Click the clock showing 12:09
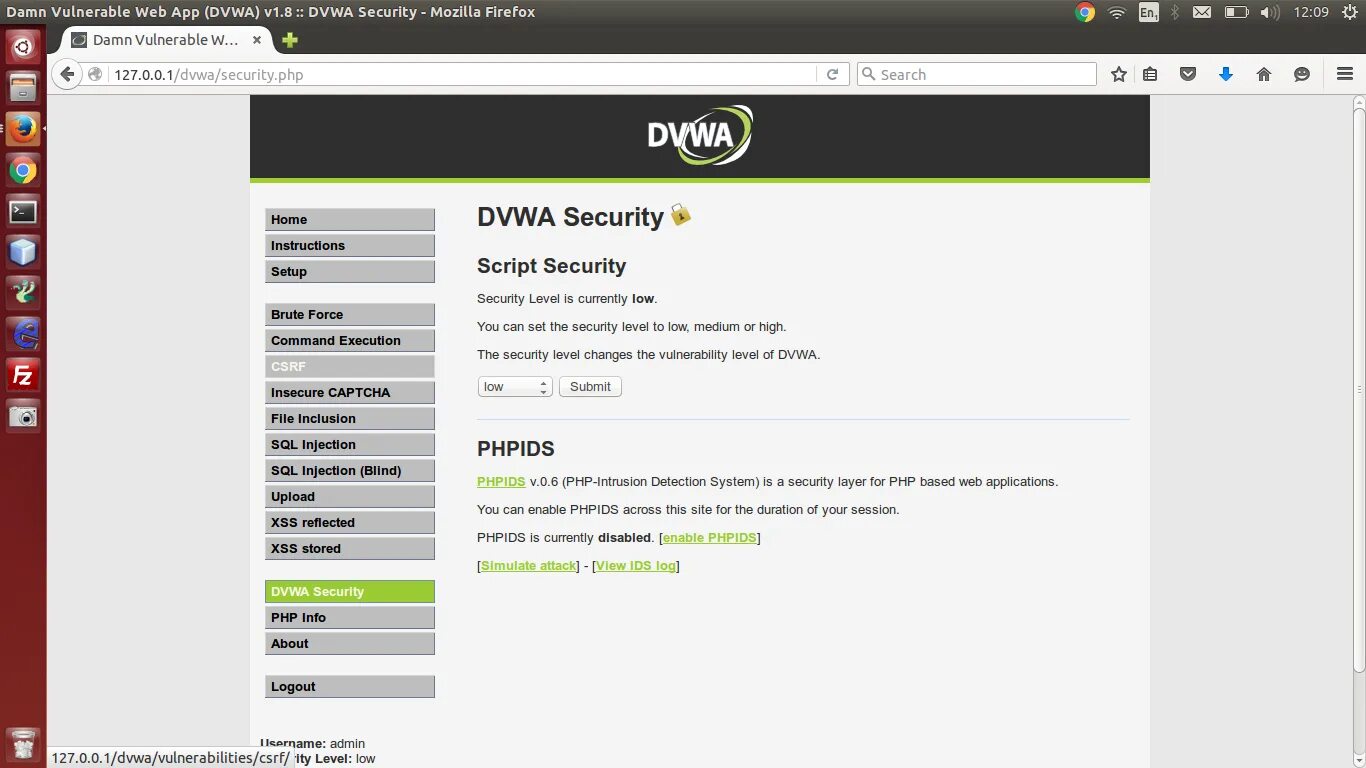 (x=1310, y=12)
